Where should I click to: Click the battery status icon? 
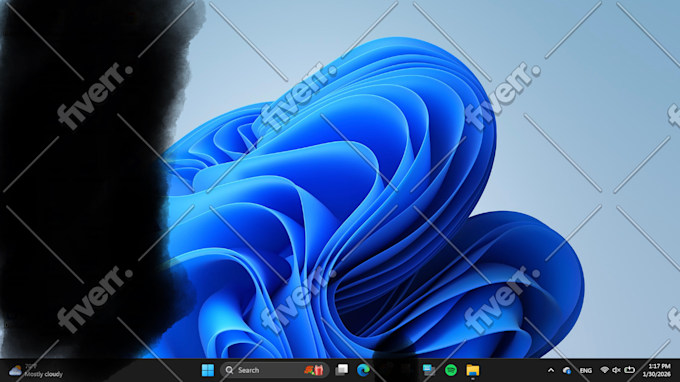pos(629,370)
